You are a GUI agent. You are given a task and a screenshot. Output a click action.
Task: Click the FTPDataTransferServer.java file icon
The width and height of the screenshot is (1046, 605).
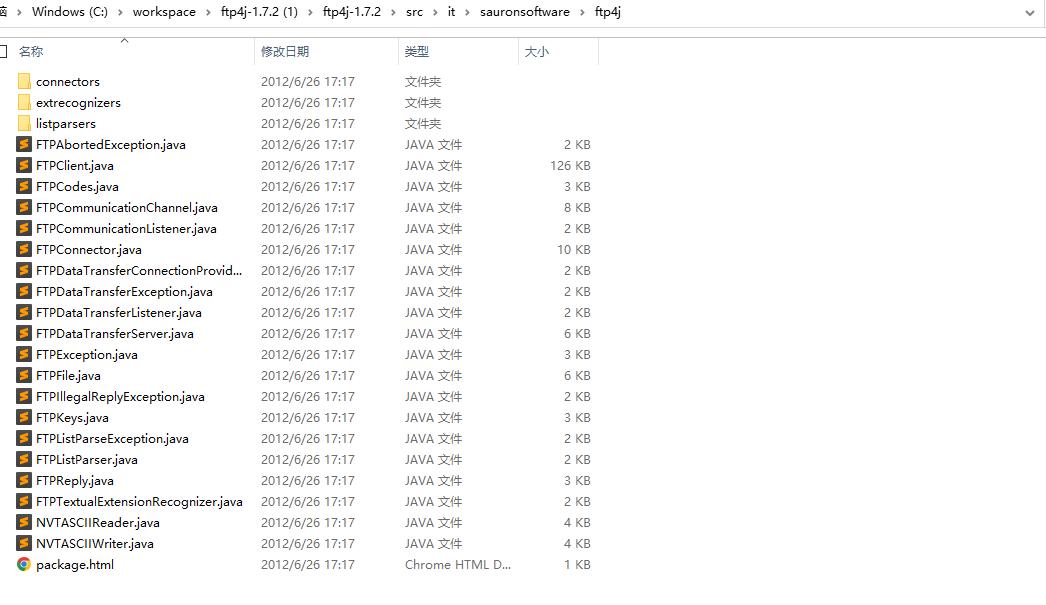24,334
